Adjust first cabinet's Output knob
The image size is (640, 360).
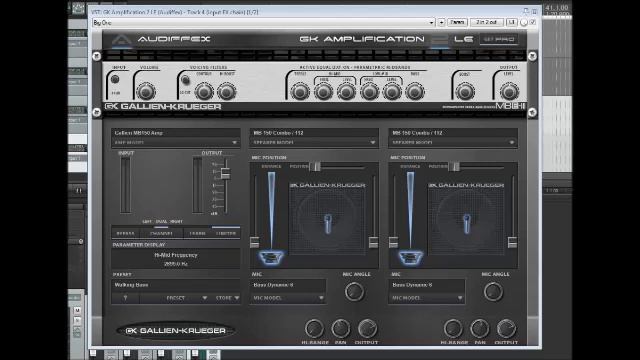367,328
